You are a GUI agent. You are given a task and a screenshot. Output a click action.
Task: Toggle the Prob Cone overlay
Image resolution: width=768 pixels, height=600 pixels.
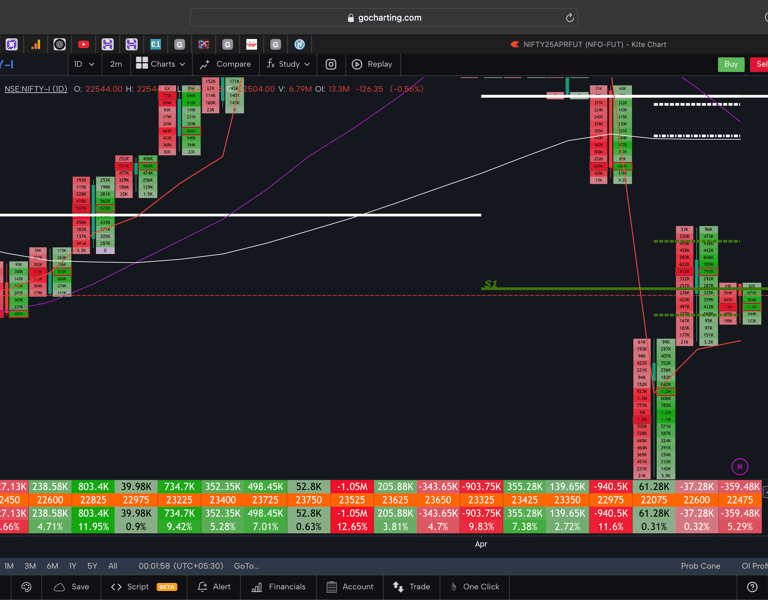pos(700,566)
